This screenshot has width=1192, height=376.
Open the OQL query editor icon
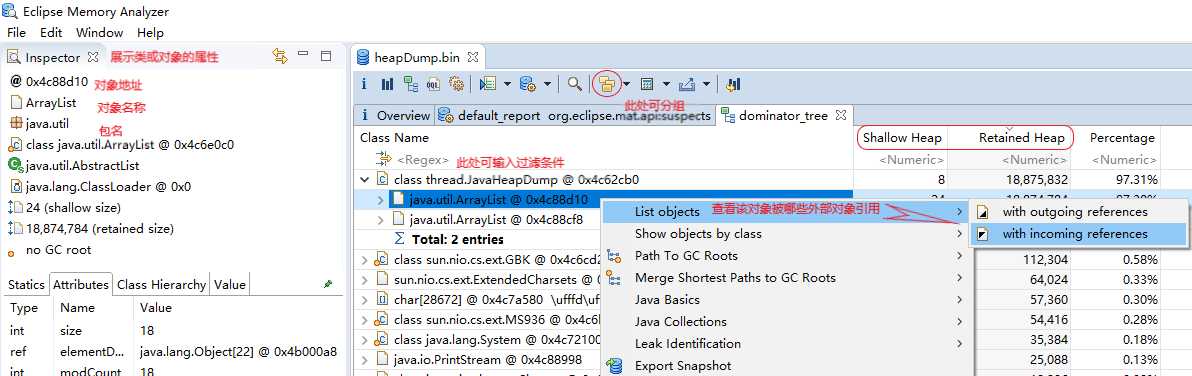[x=433, y=84]
